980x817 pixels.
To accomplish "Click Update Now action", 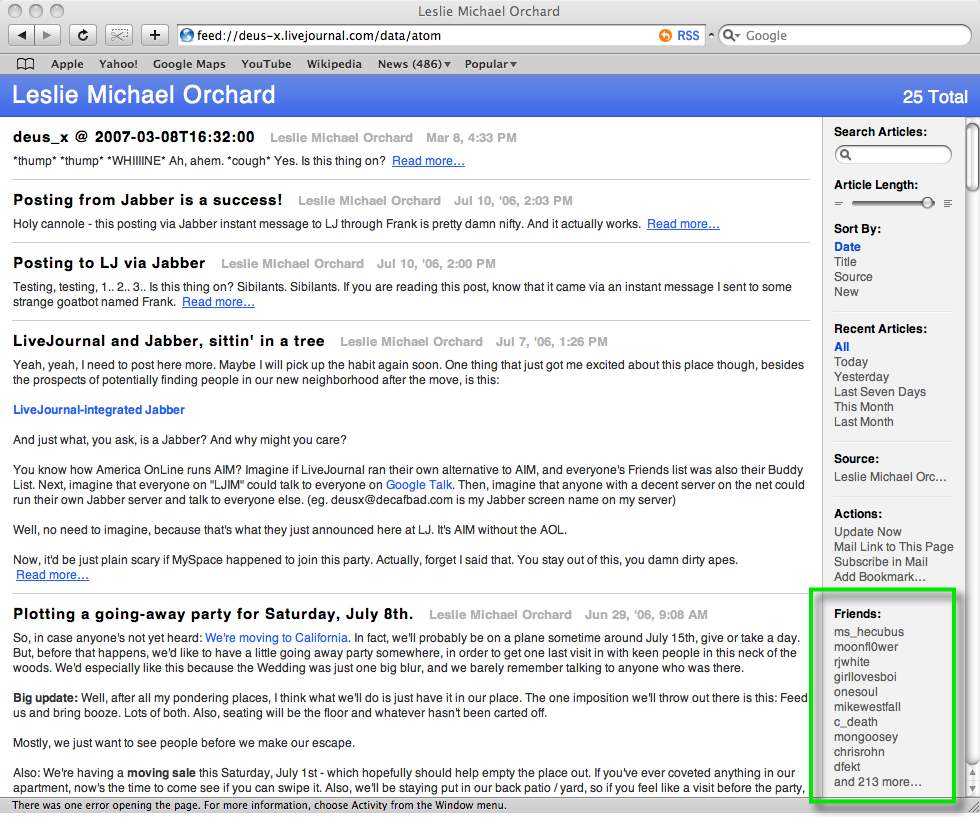I will point(868,532).
